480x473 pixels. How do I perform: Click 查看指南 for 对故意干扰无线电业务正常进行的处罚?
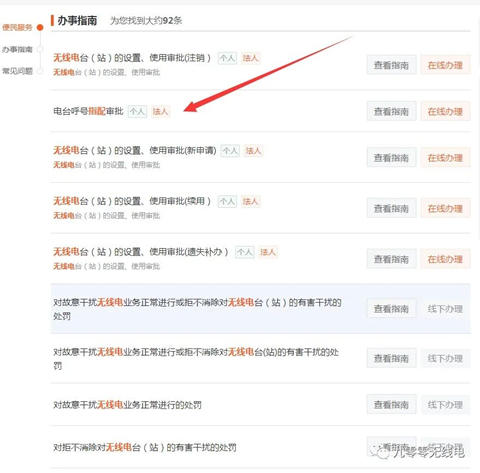[x=391, y=404]
